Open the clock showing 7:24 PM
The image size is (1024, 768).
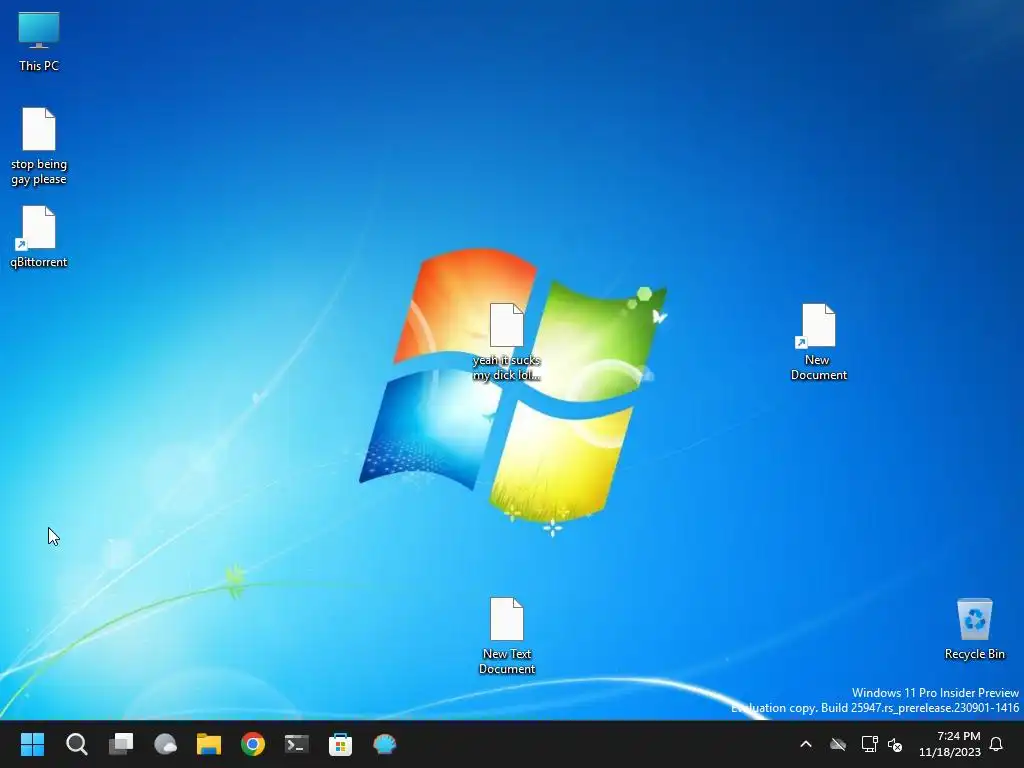tap(950, 744)
